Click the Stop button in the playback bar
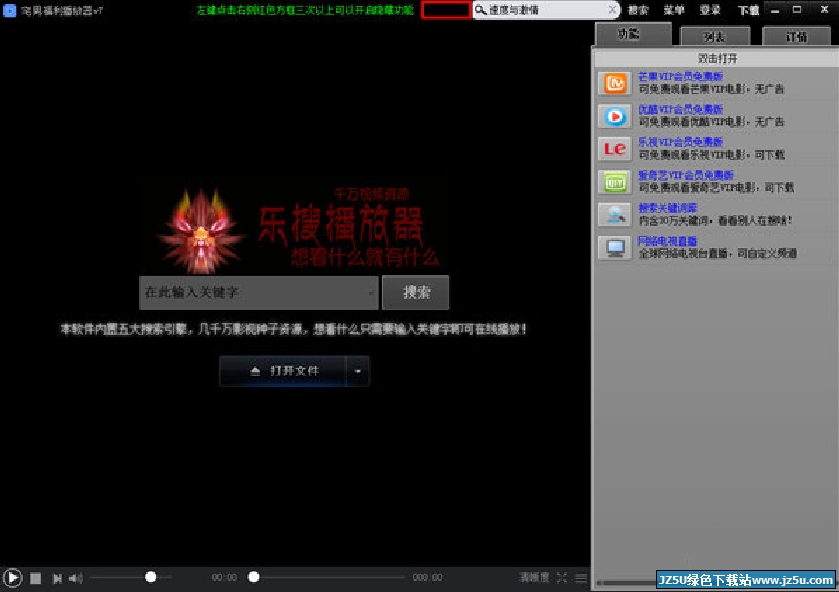839x592 pixels. coord(35,578)
